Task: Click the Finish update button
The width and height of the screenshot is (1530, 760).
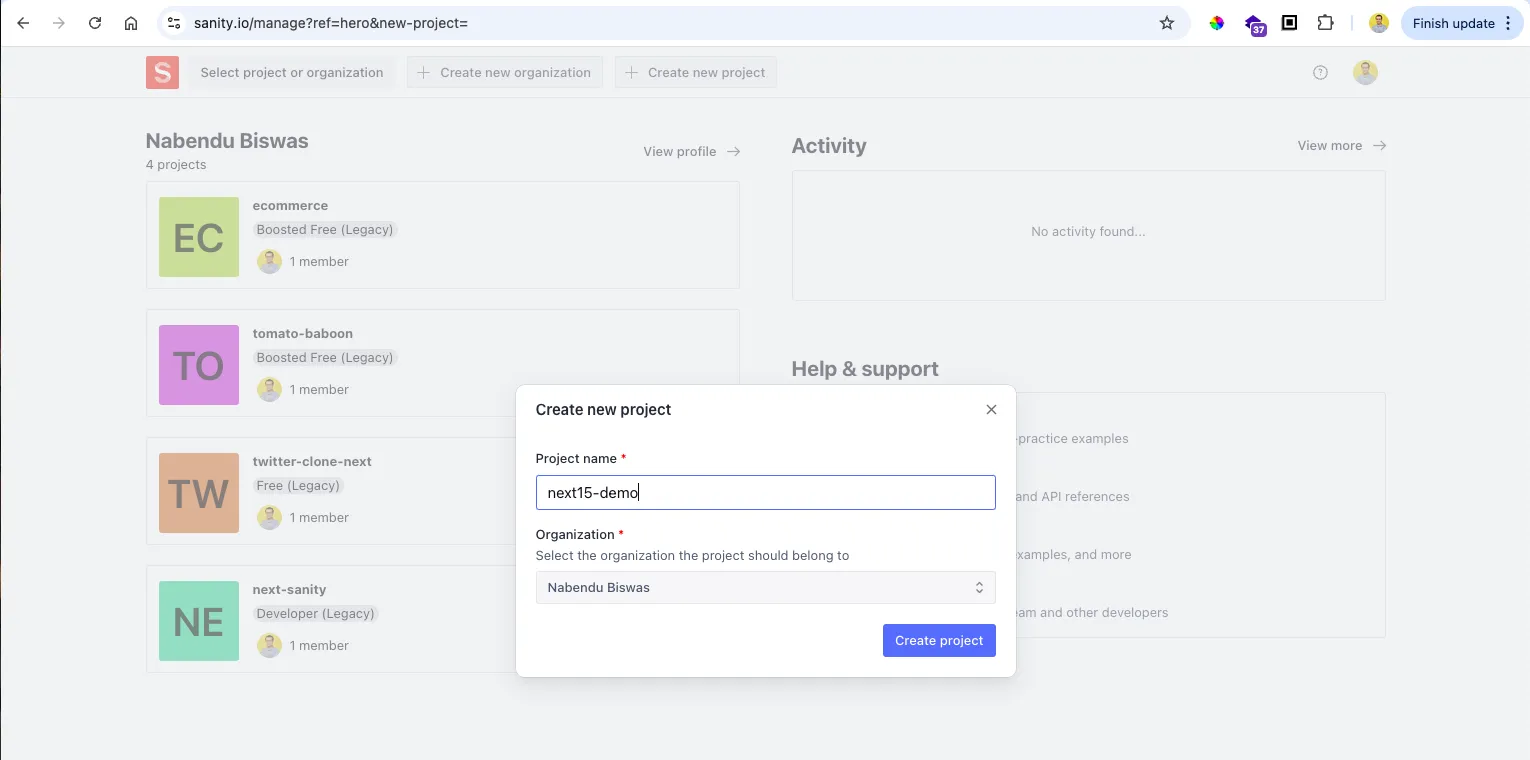Action: click(x=1462, y=23)
